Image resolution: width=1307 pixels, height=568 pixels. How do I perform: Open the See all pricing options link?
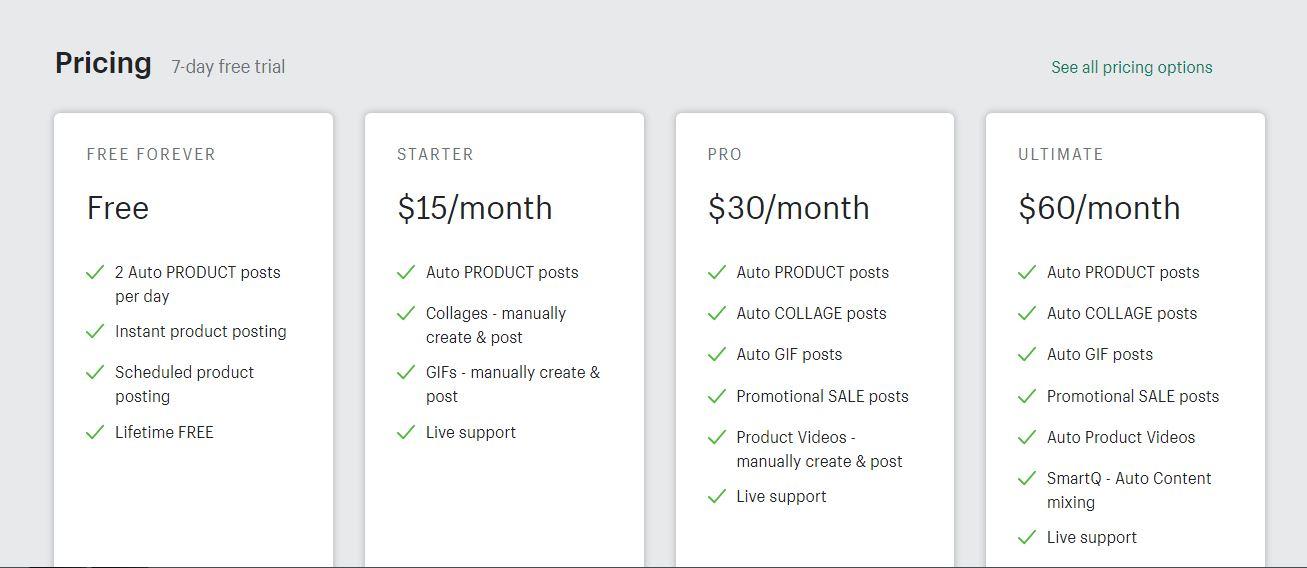click(1131, 67)
